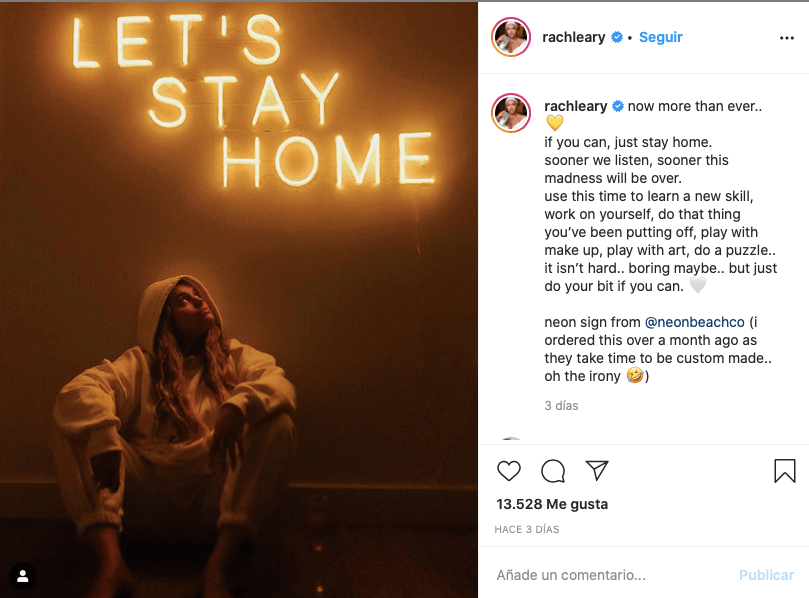Like the post with heart icon
809x598 pixels.
tap(509, 471)
